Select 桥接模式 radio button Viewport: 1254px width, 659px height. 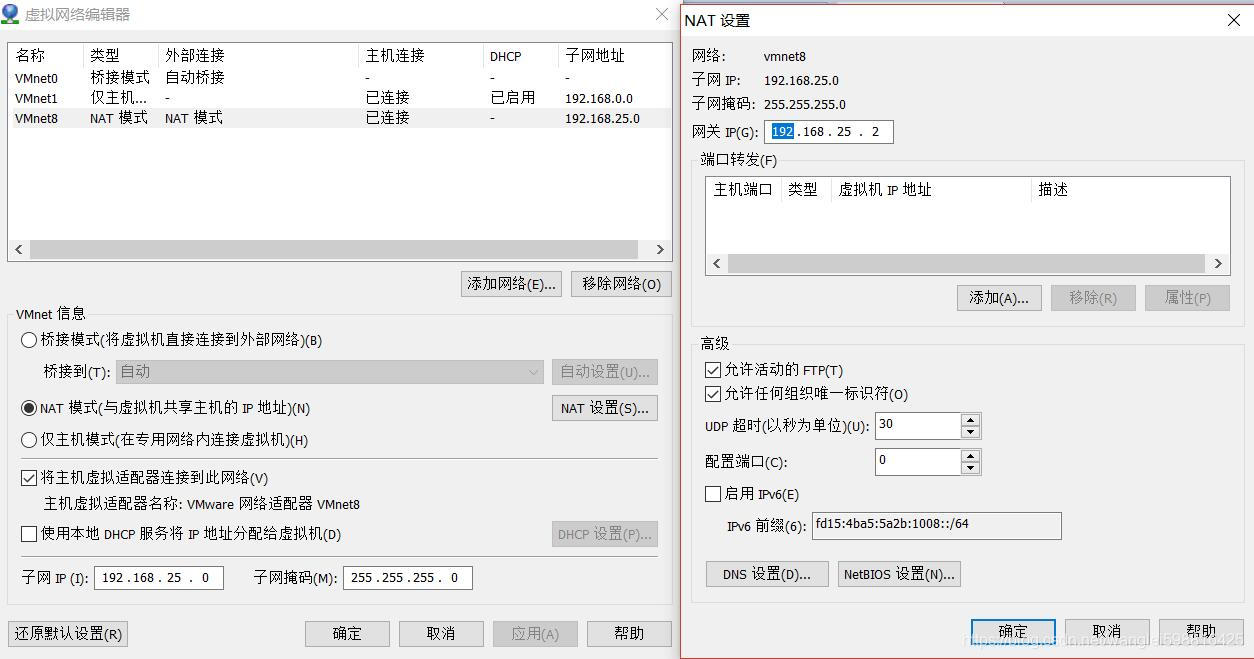(29, 340)
